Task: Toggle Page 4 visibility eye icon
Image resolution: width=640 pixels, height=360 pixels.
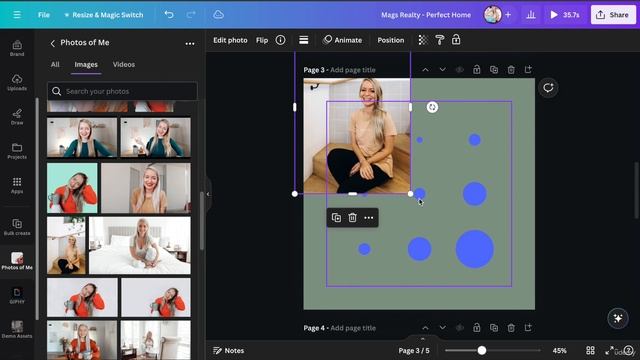Action: coord(460,328)
